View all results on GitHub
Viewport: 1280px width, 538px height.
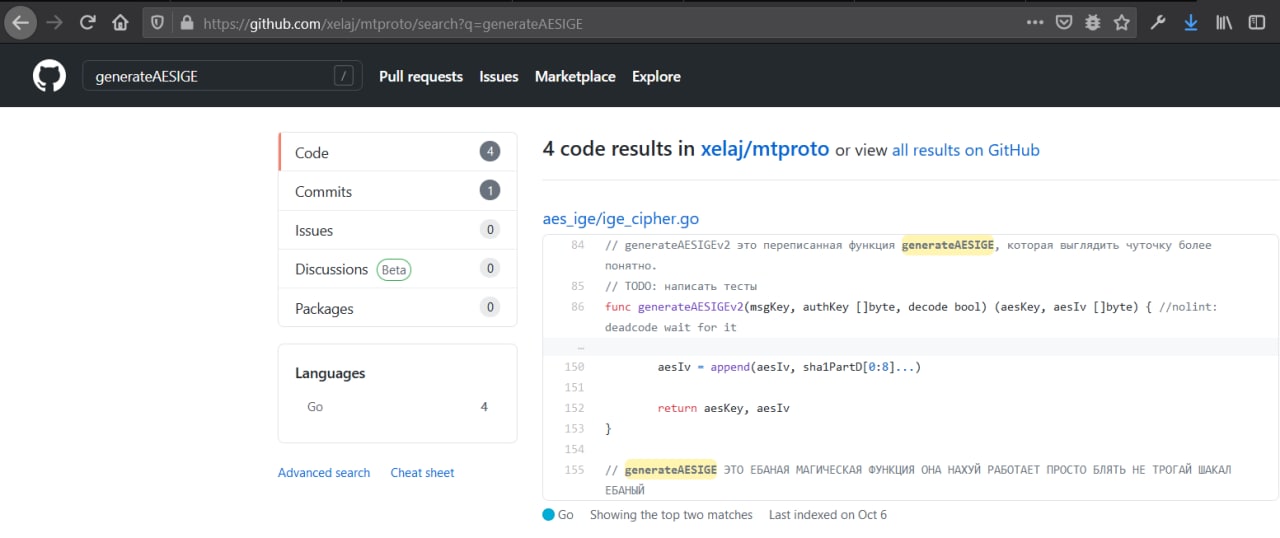tap(966, 150)
